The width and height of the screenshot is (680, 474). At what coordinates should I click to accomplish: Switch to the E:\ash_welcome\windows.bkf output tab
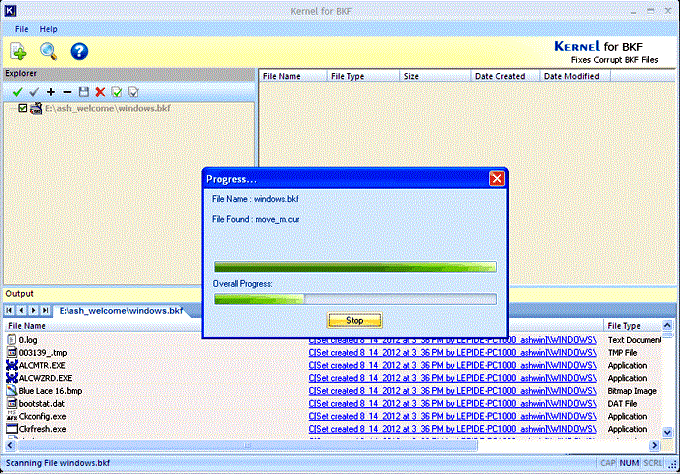121,311
